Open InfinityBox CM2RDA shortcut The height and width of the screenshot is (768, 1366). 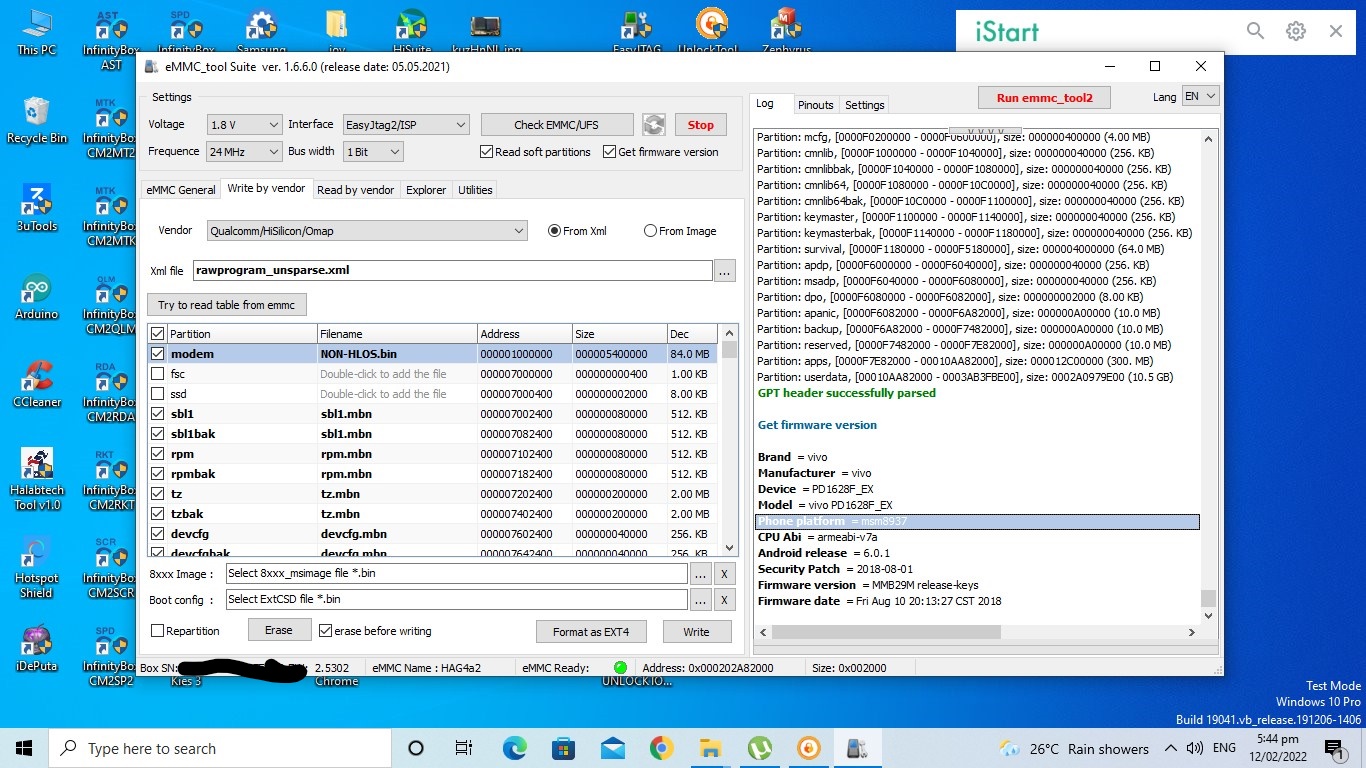(x=110, y=392)
